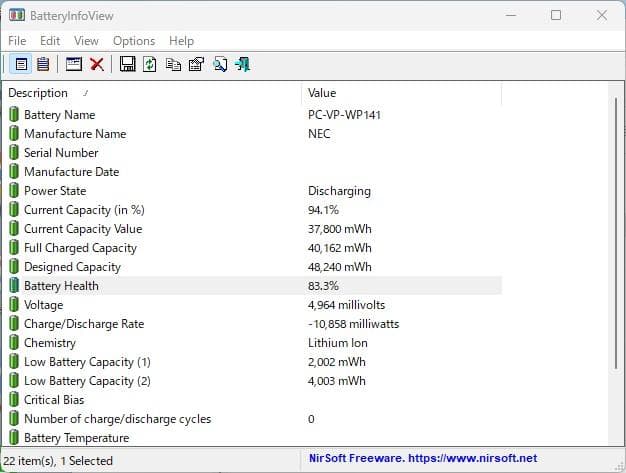Click the Find toolbar icon
This screenshot has width=626, height=473.
220,64
